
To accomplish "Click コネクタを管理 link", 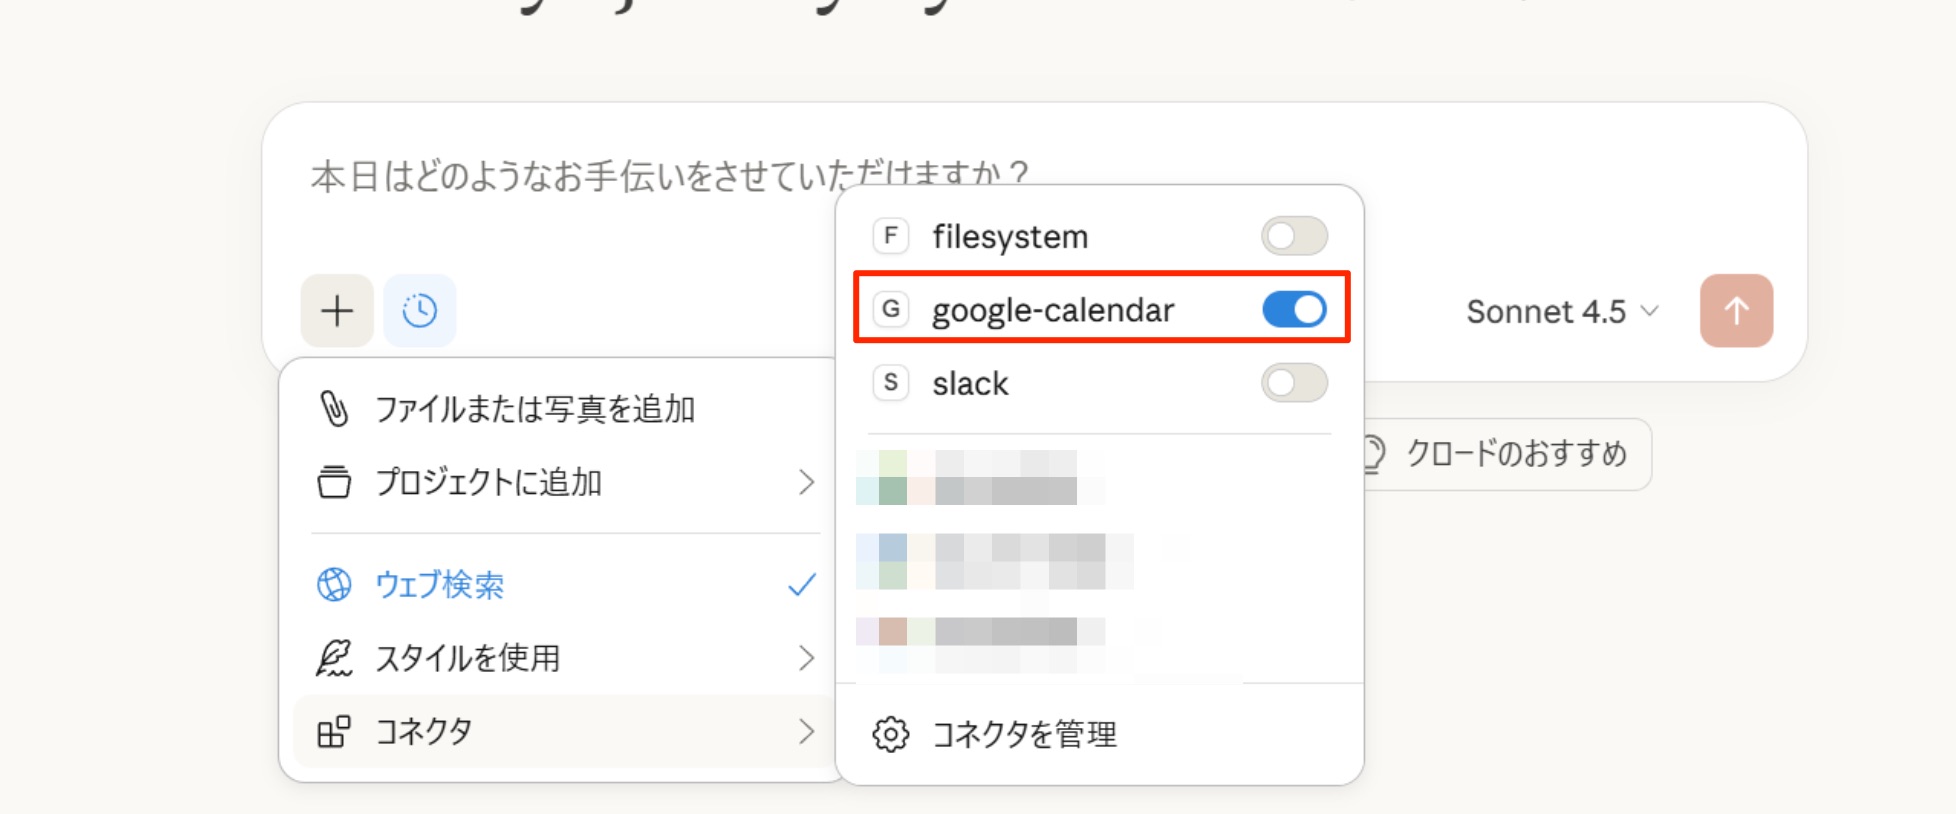I will click(x=1024, y=735).
